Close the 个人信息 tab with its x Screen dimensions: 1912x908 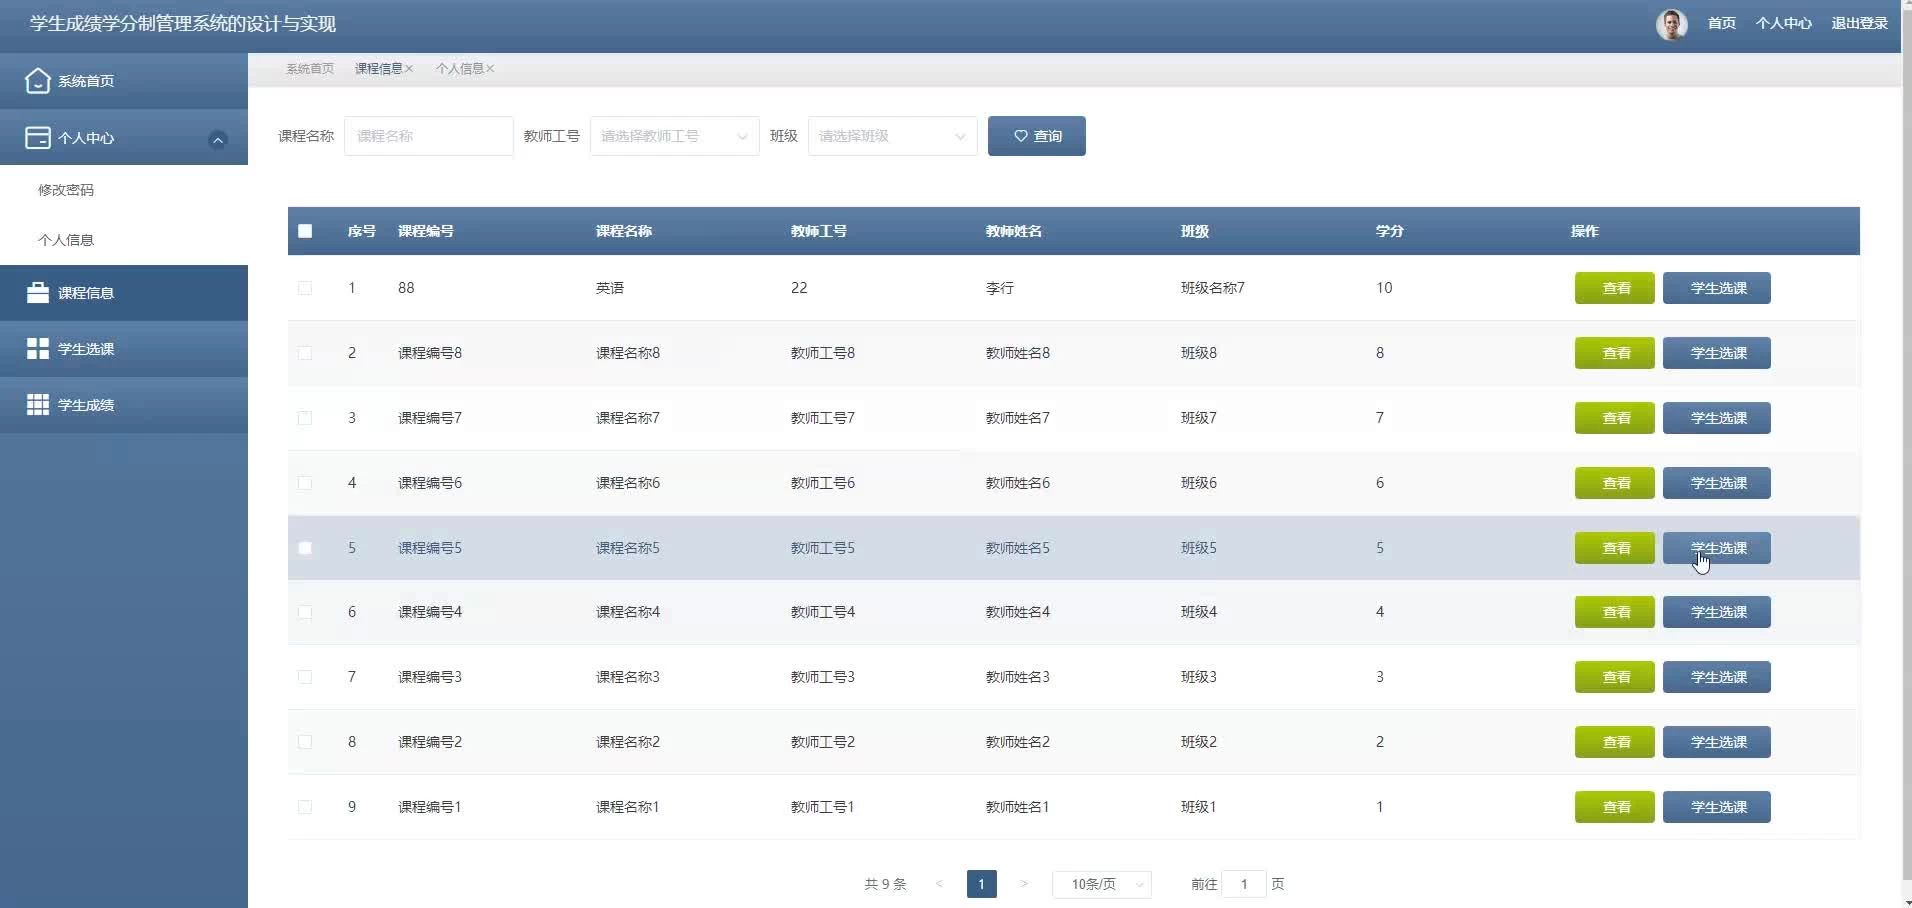pos(490,69)
